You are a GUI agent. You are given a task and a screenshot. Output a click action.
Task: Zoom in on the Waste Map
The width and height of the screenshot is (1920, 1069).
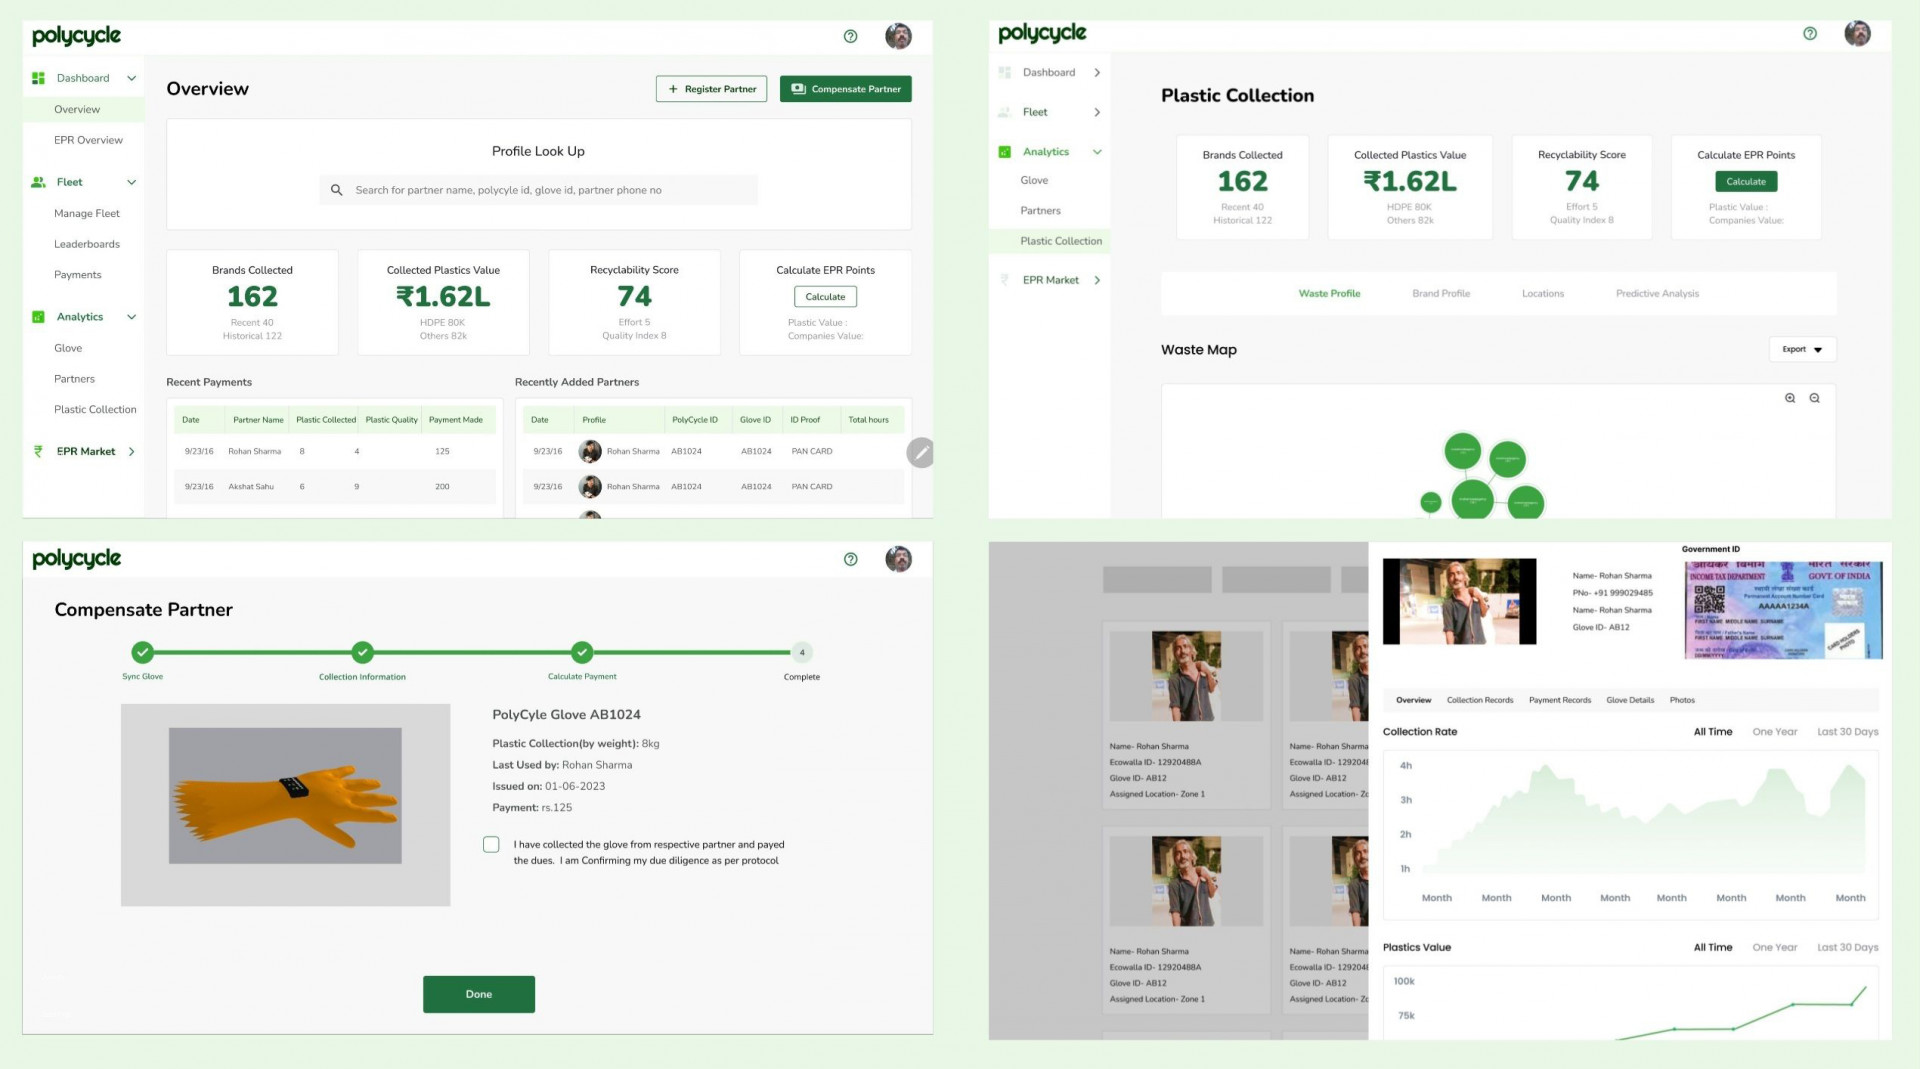(1790, 398)
